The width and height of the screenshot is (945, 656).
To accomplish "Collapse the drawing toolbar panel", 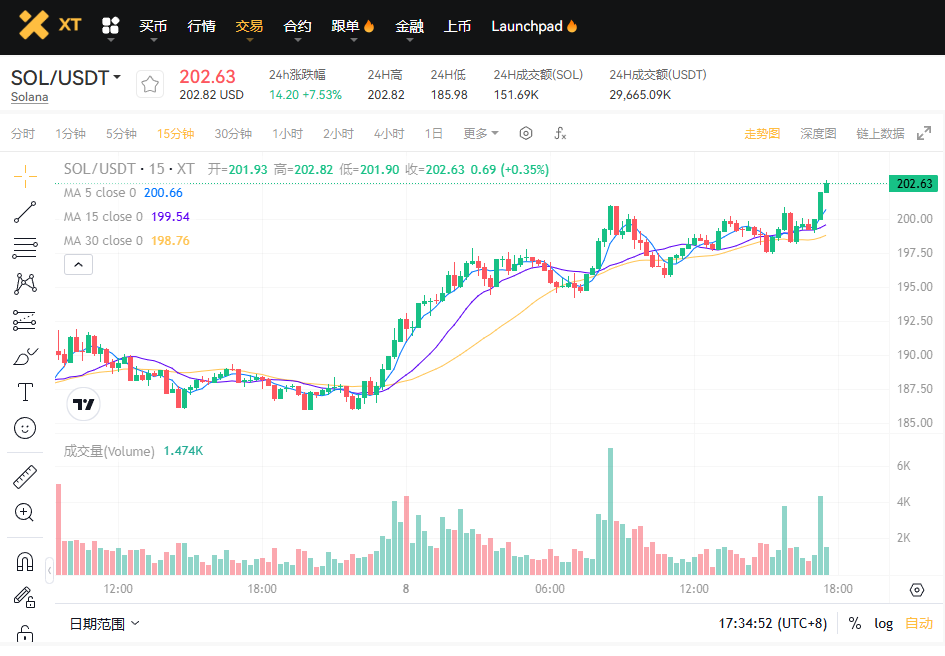I will point(49,570).
